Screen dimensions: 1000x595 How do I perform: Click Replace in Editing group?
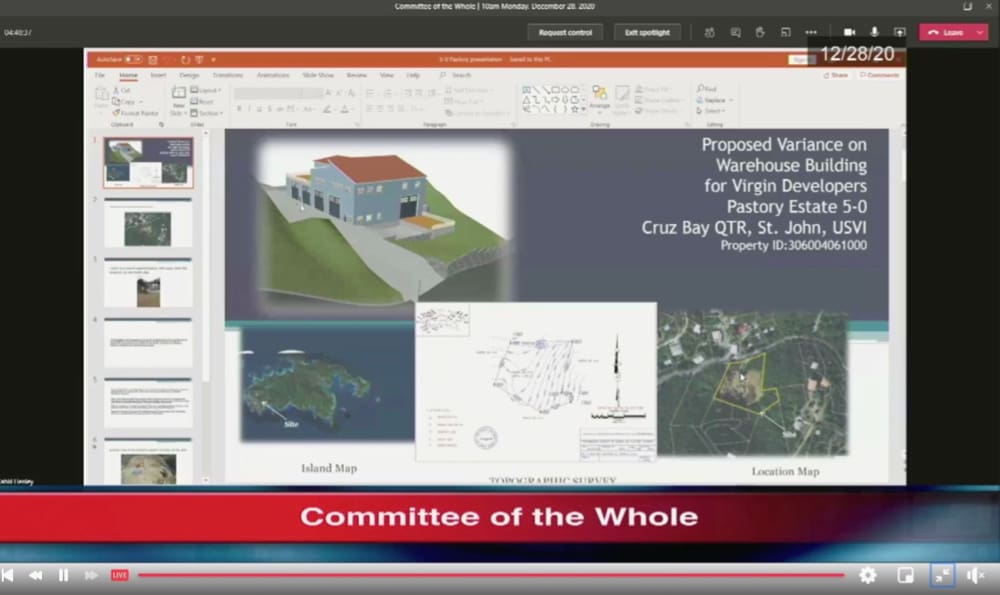click(x=714, y=100)
